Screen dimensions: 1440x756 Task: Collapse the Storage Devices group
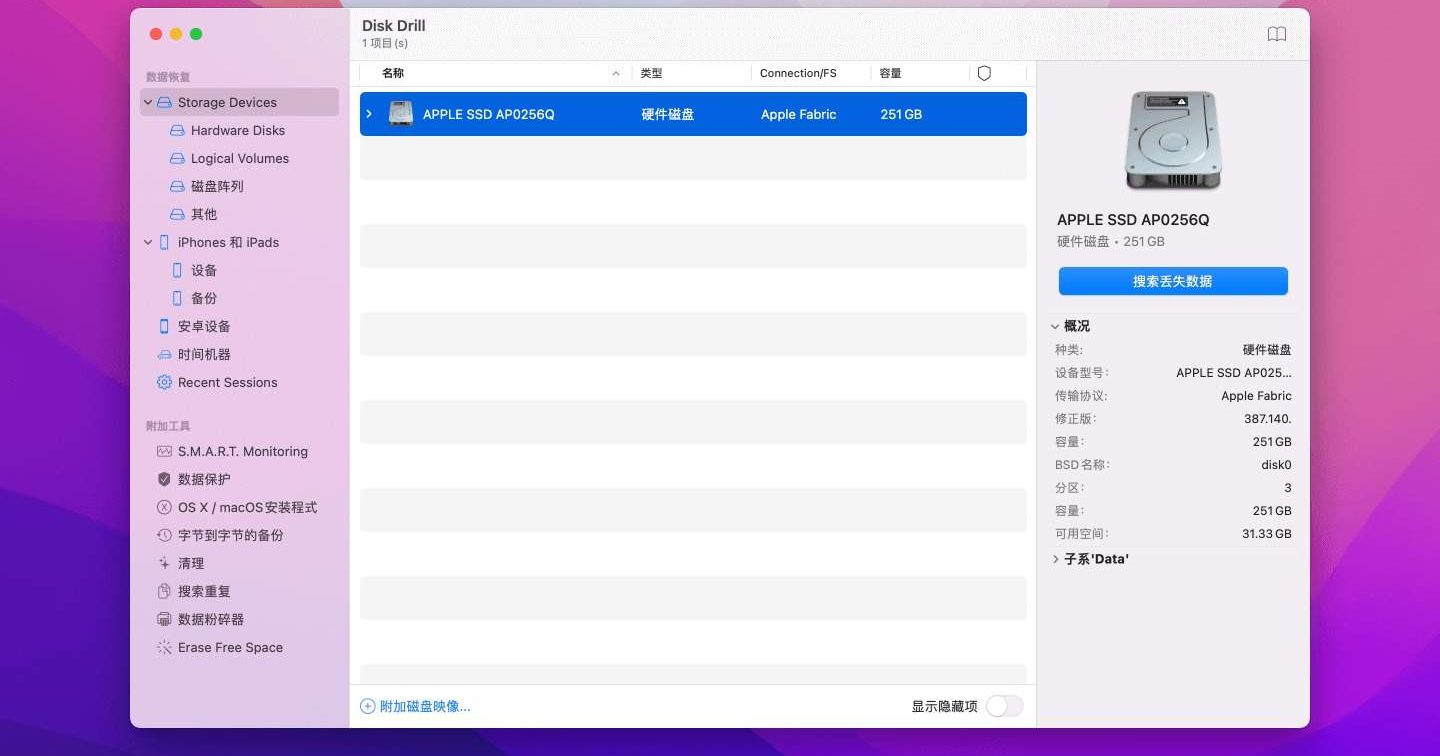tap(148, 102)
